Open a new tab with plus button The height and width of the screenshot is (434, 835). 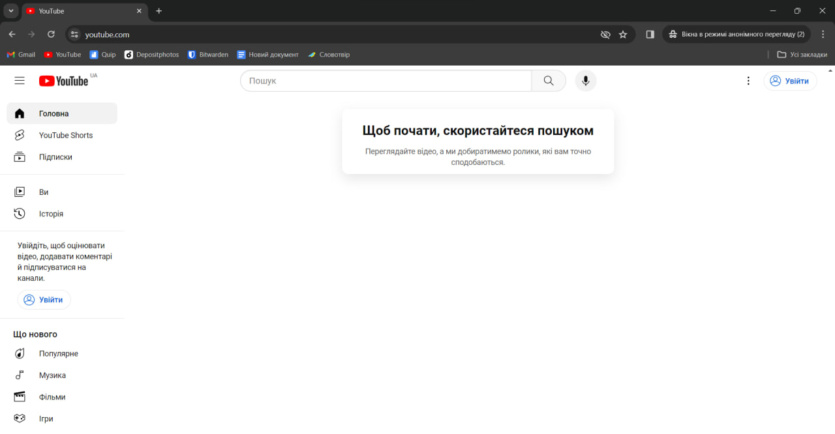(x=159, y=11)
